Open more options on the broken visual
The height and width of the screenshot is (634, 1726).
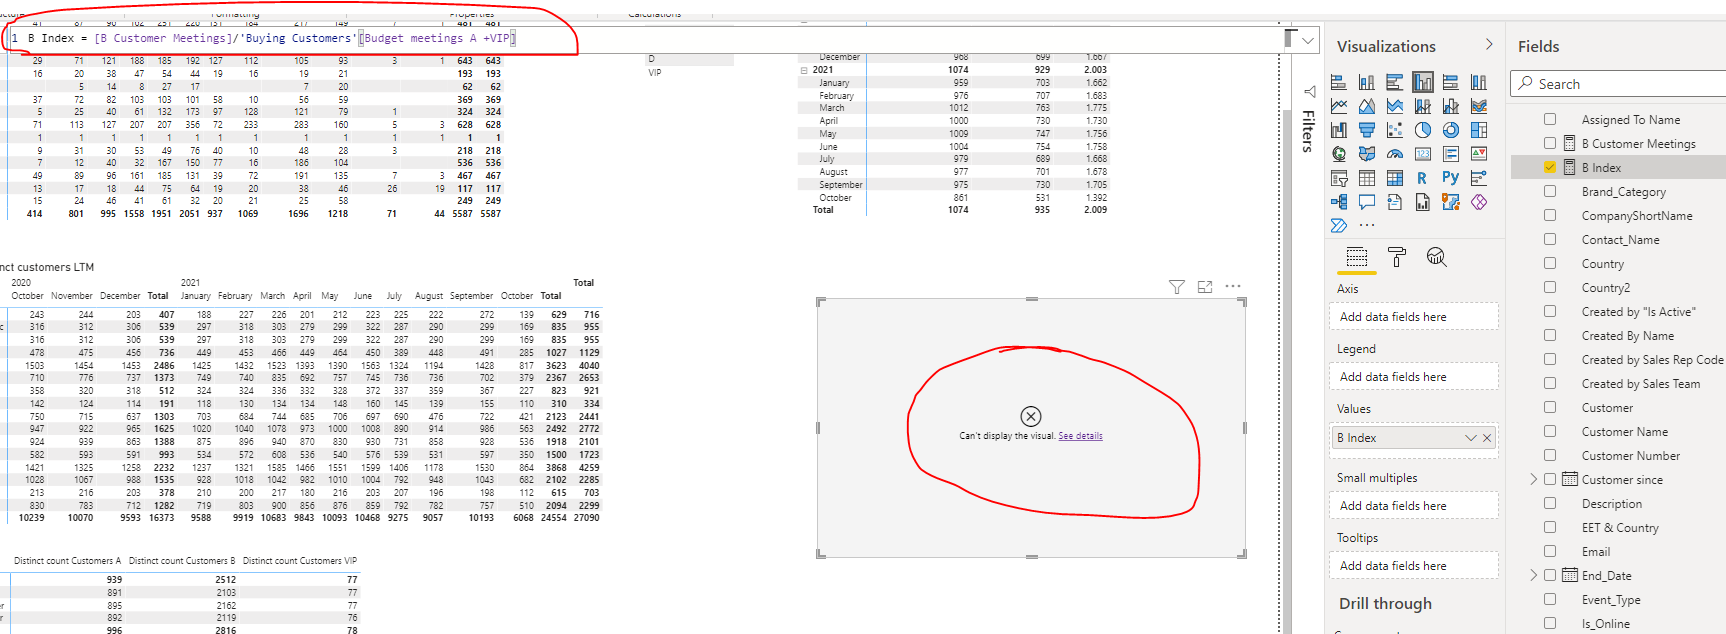(x=1233, y=286)
